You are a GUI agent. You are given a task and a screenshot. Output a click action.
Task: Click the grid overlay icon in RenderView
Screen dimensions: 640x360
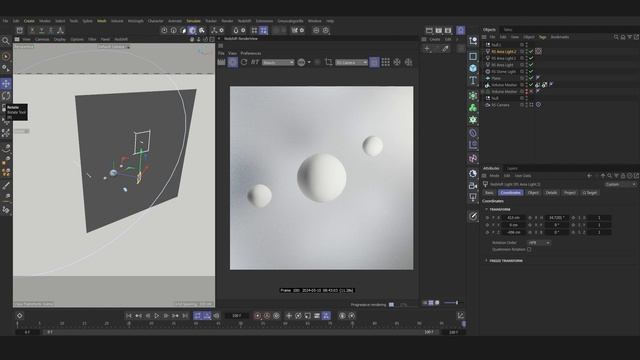pos(386,62)
